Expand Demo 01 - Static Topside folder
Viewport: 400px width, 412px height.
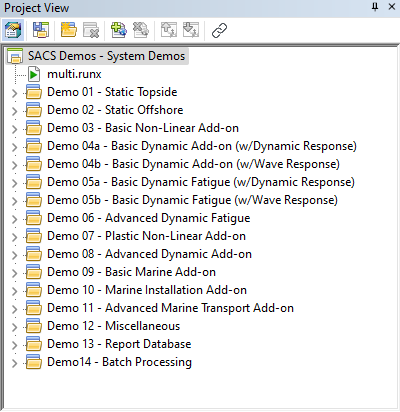point(14,93)
